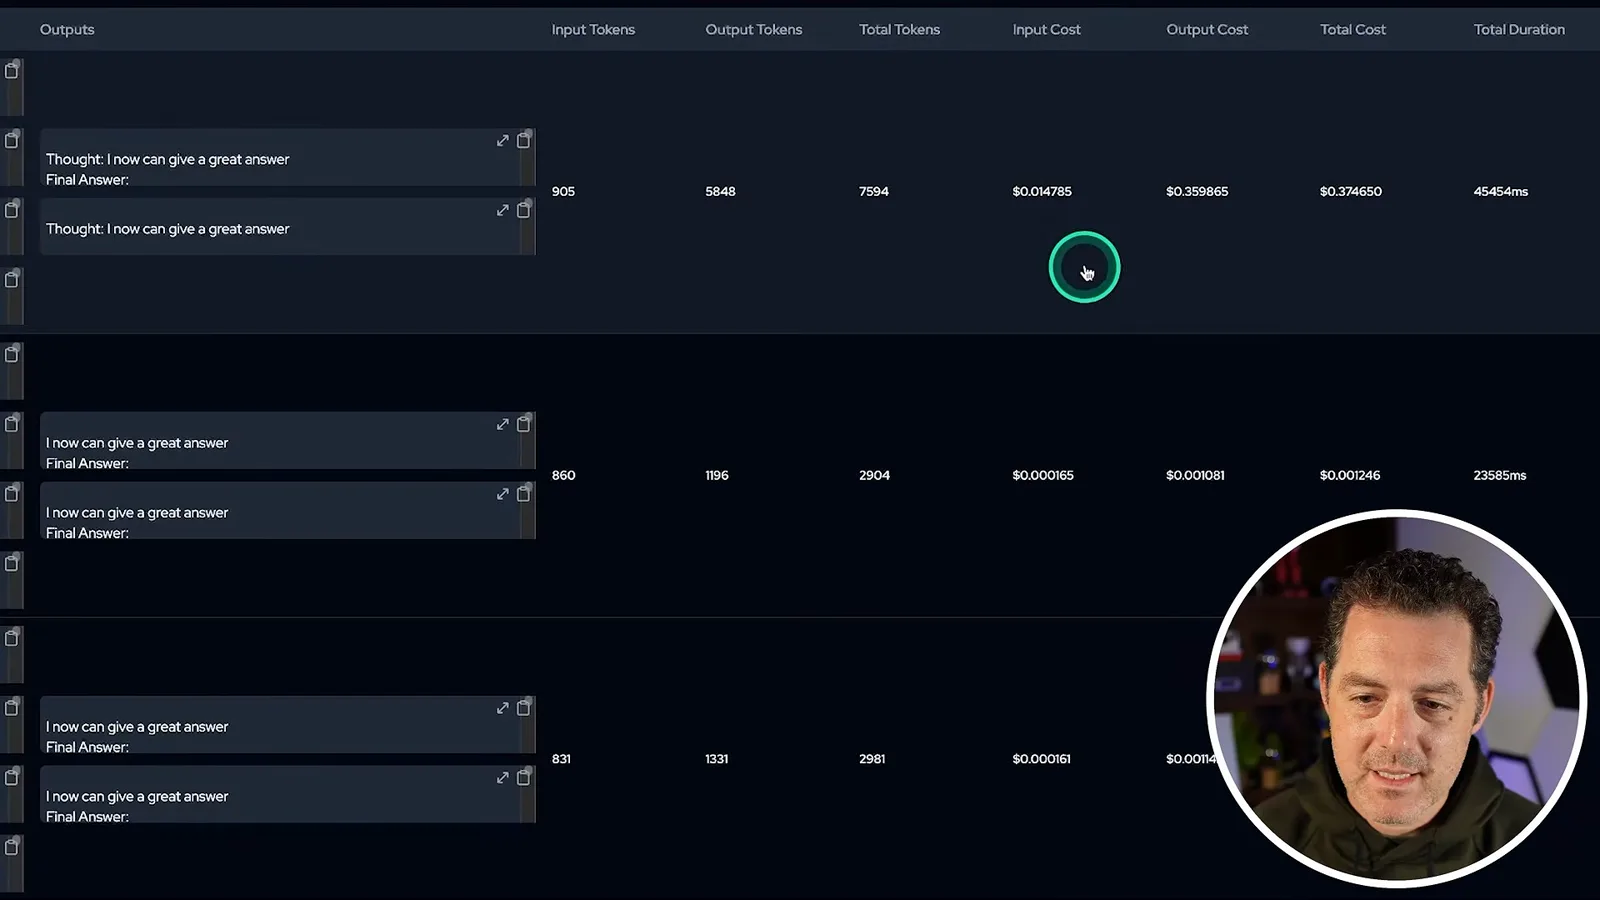The width and height of the screenshot is (1600, 900).
Task: Expand first output cell in 860-token row
Action: (503, 425)
